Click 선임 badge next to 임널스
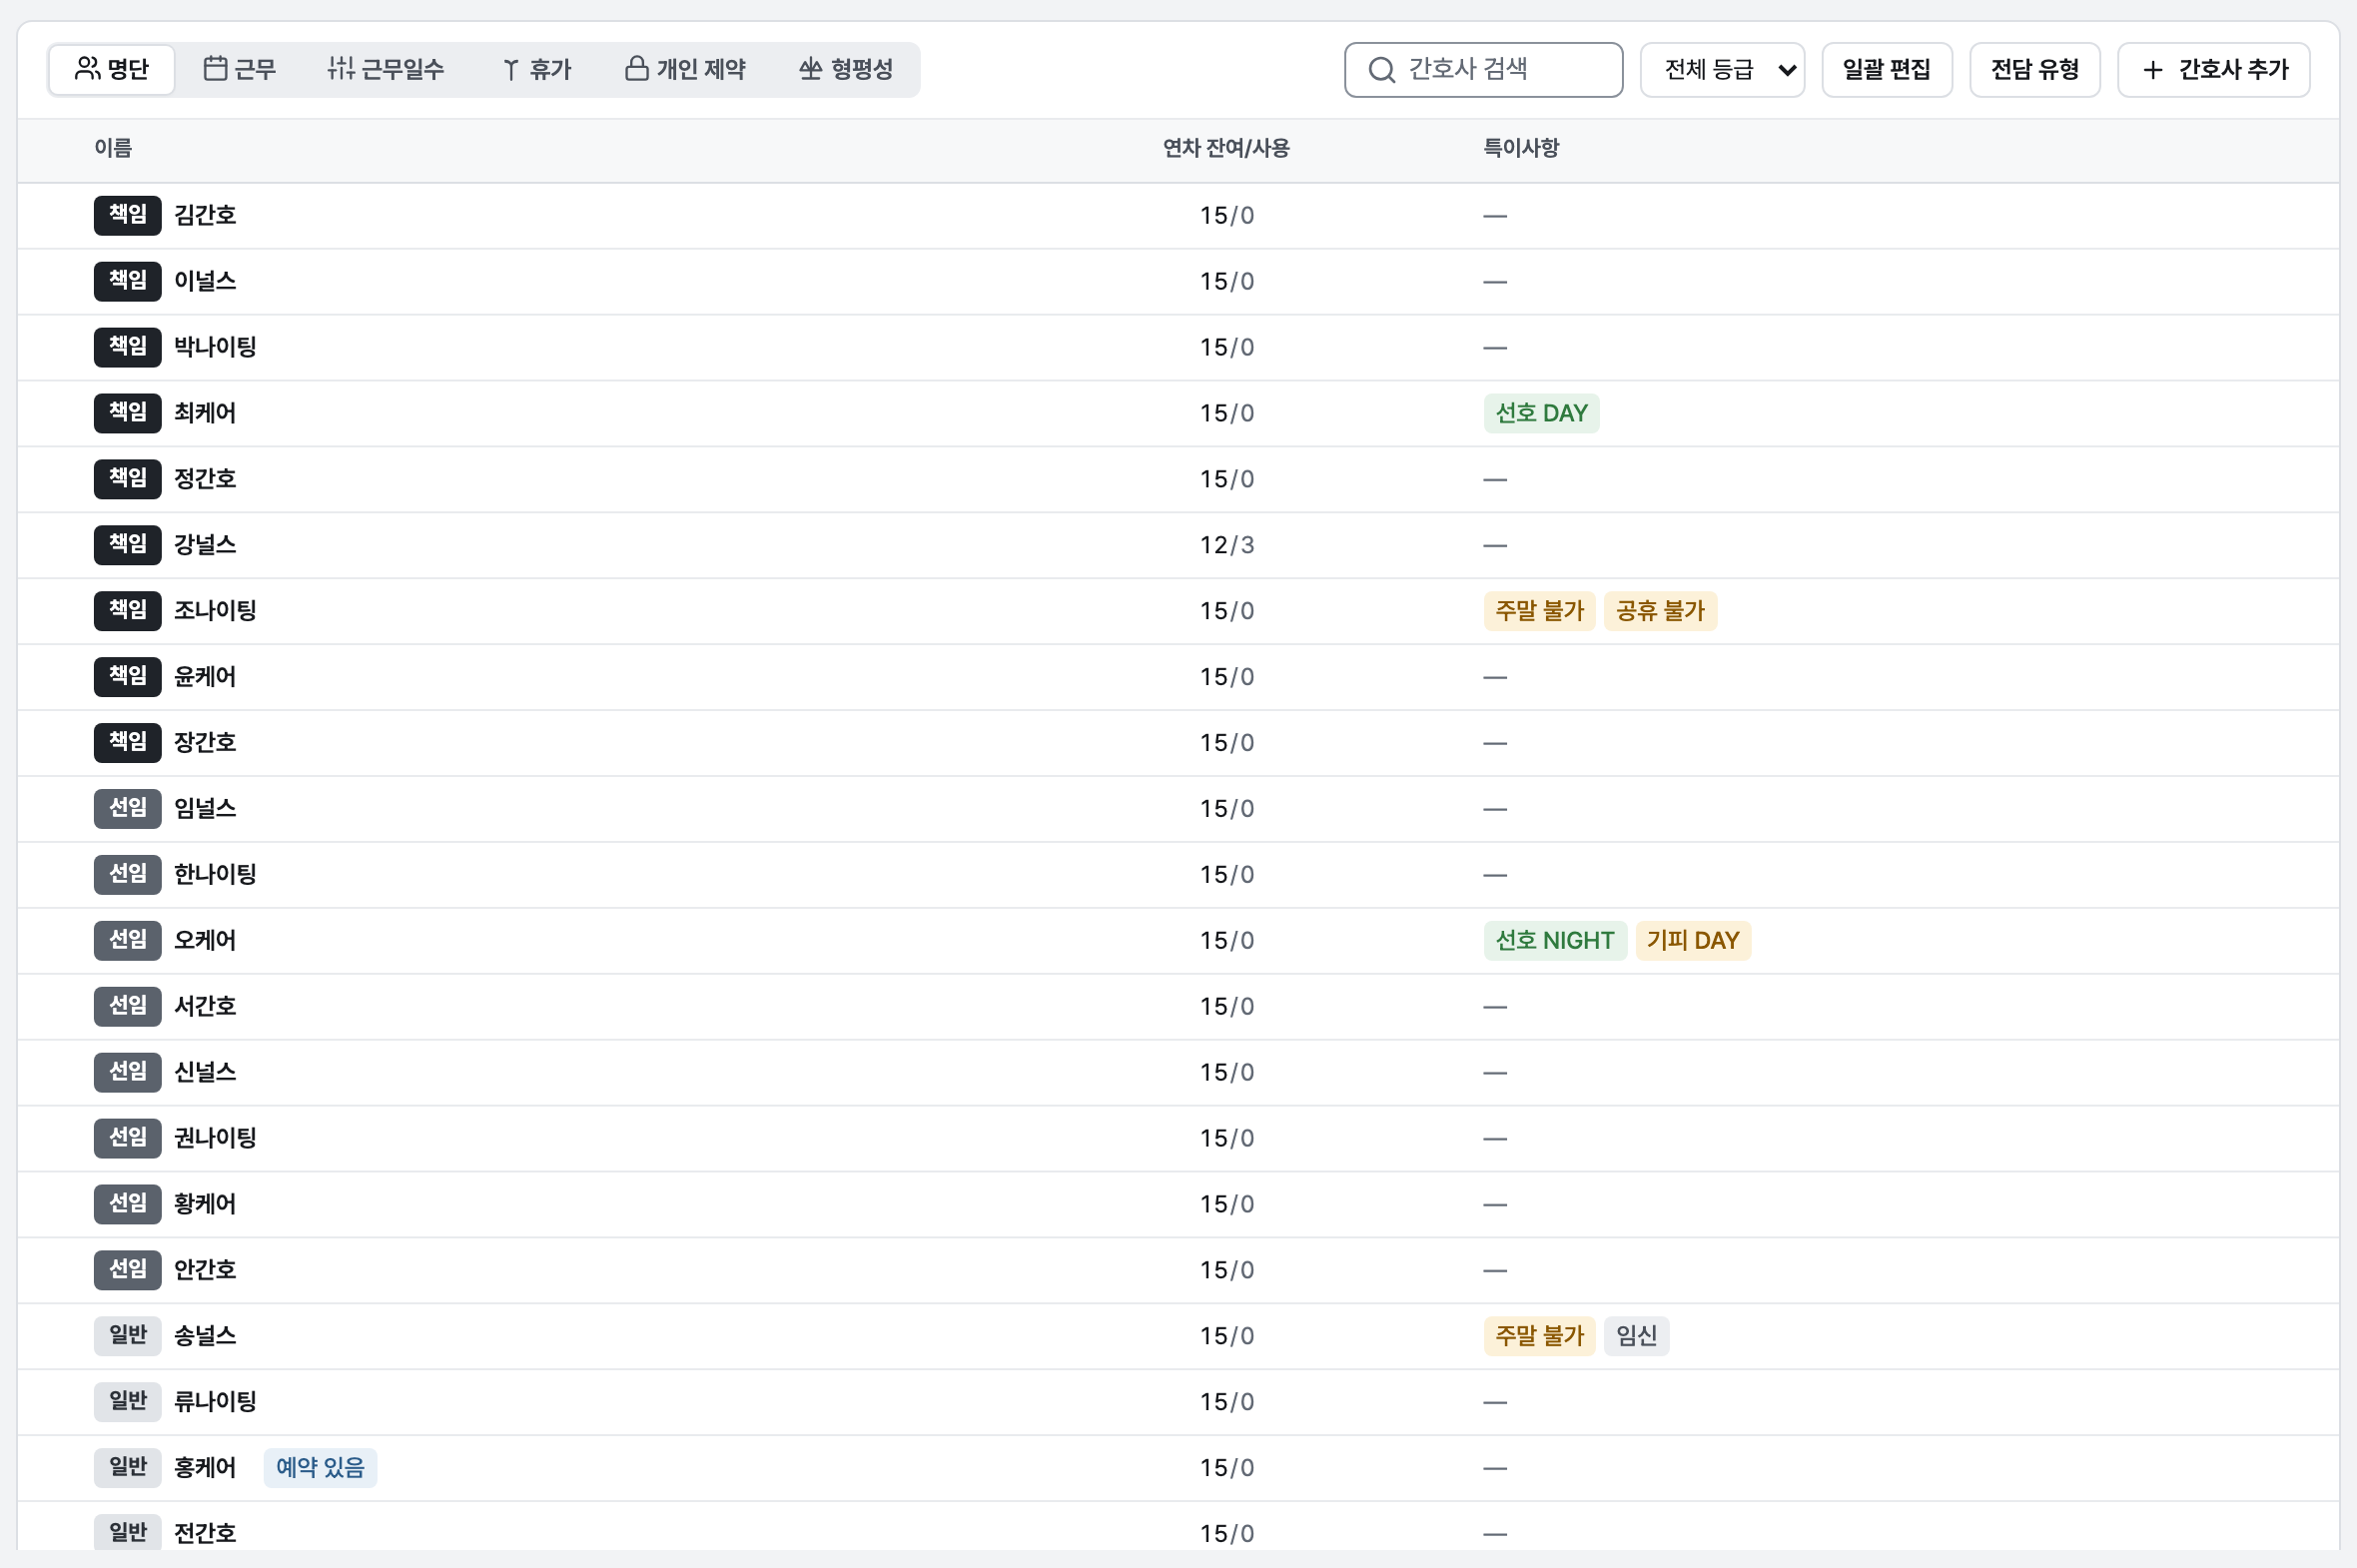 [128, 809]
